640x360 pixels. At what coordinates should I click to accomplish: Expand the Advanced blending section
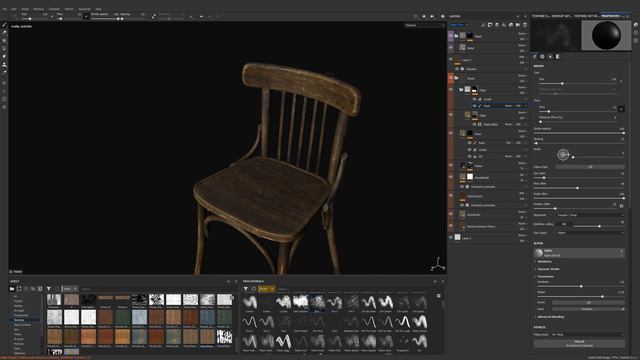coord(549,317)
